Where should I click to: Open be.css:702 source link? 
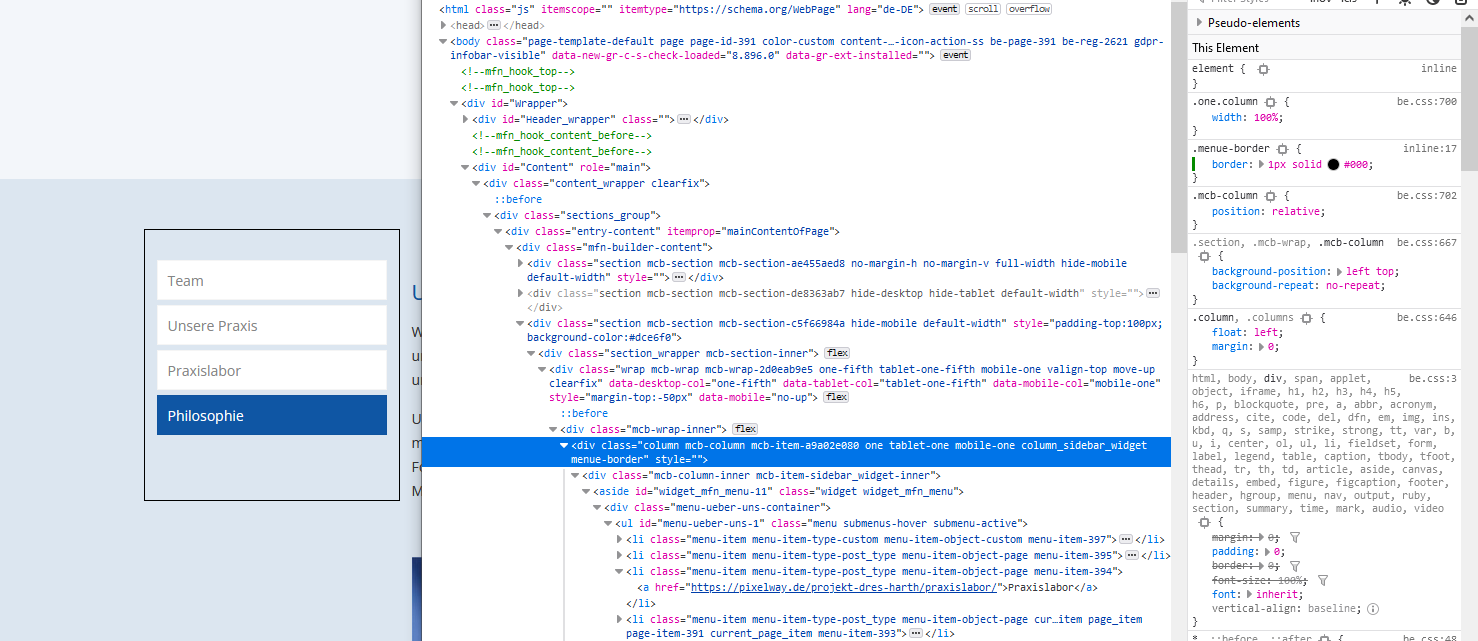[1427, 196]
